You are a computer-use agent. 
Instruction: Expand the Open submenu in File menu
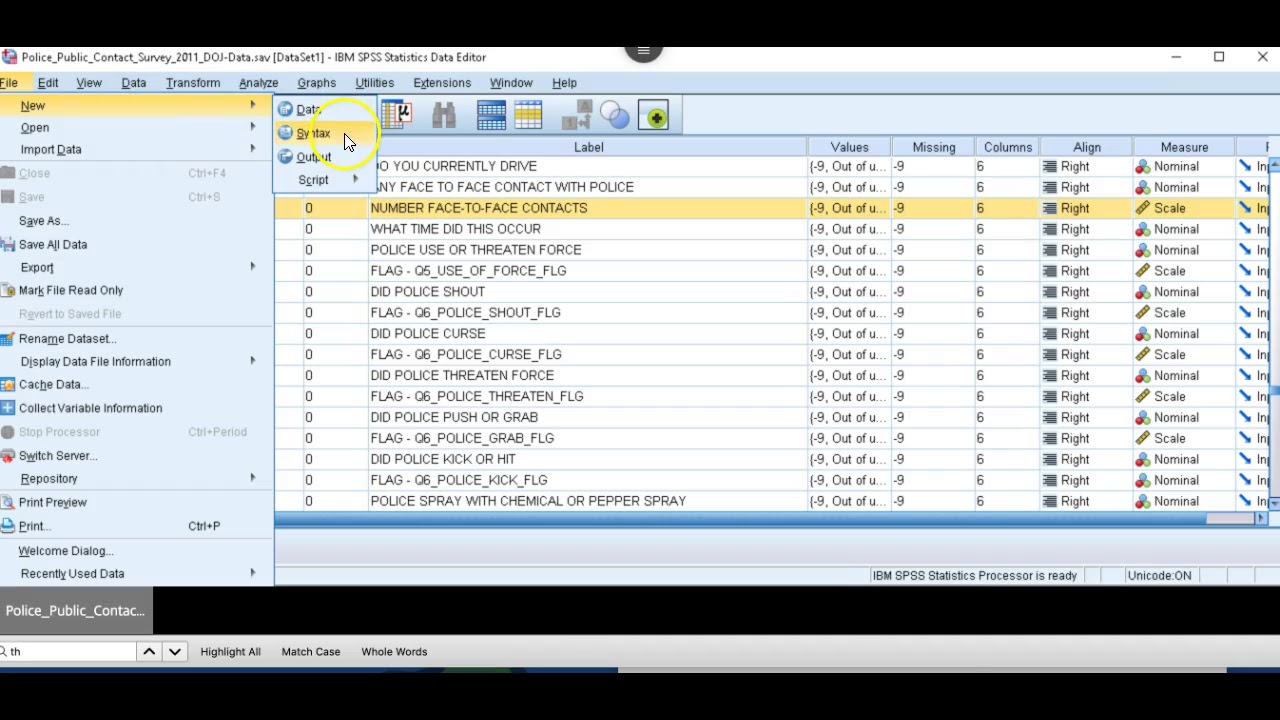[x=137, y=128]
